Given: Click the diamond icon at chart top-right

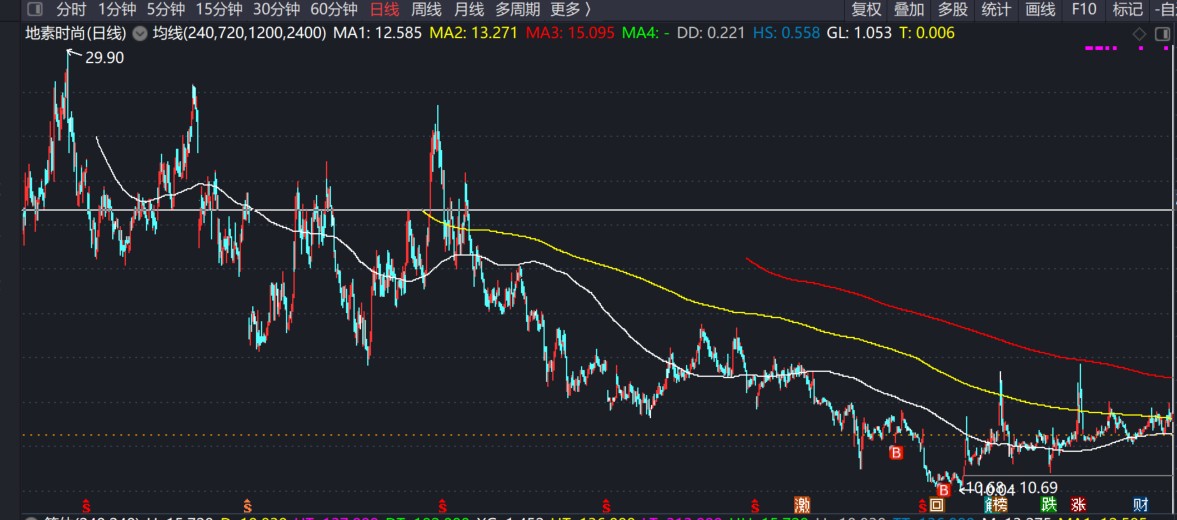Looking at the screenshot, I should (x=1139, y=34).
